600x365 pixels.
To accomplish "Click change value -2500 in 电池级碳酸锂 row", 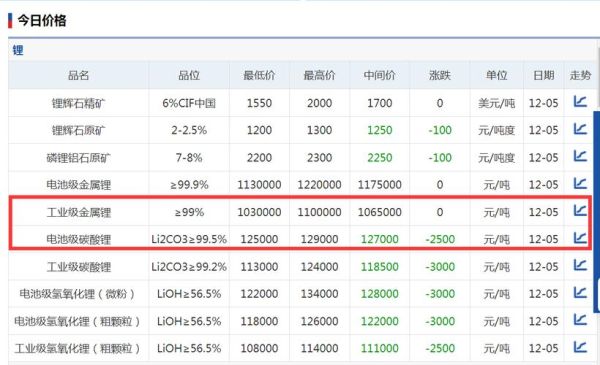I will point(440,240).
